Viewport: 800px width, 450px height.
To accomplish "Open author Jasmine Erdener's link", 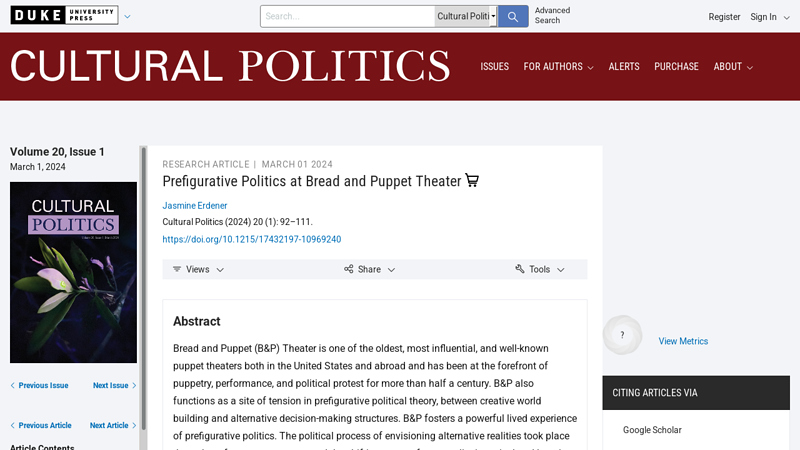I will [x=195, y=206].
